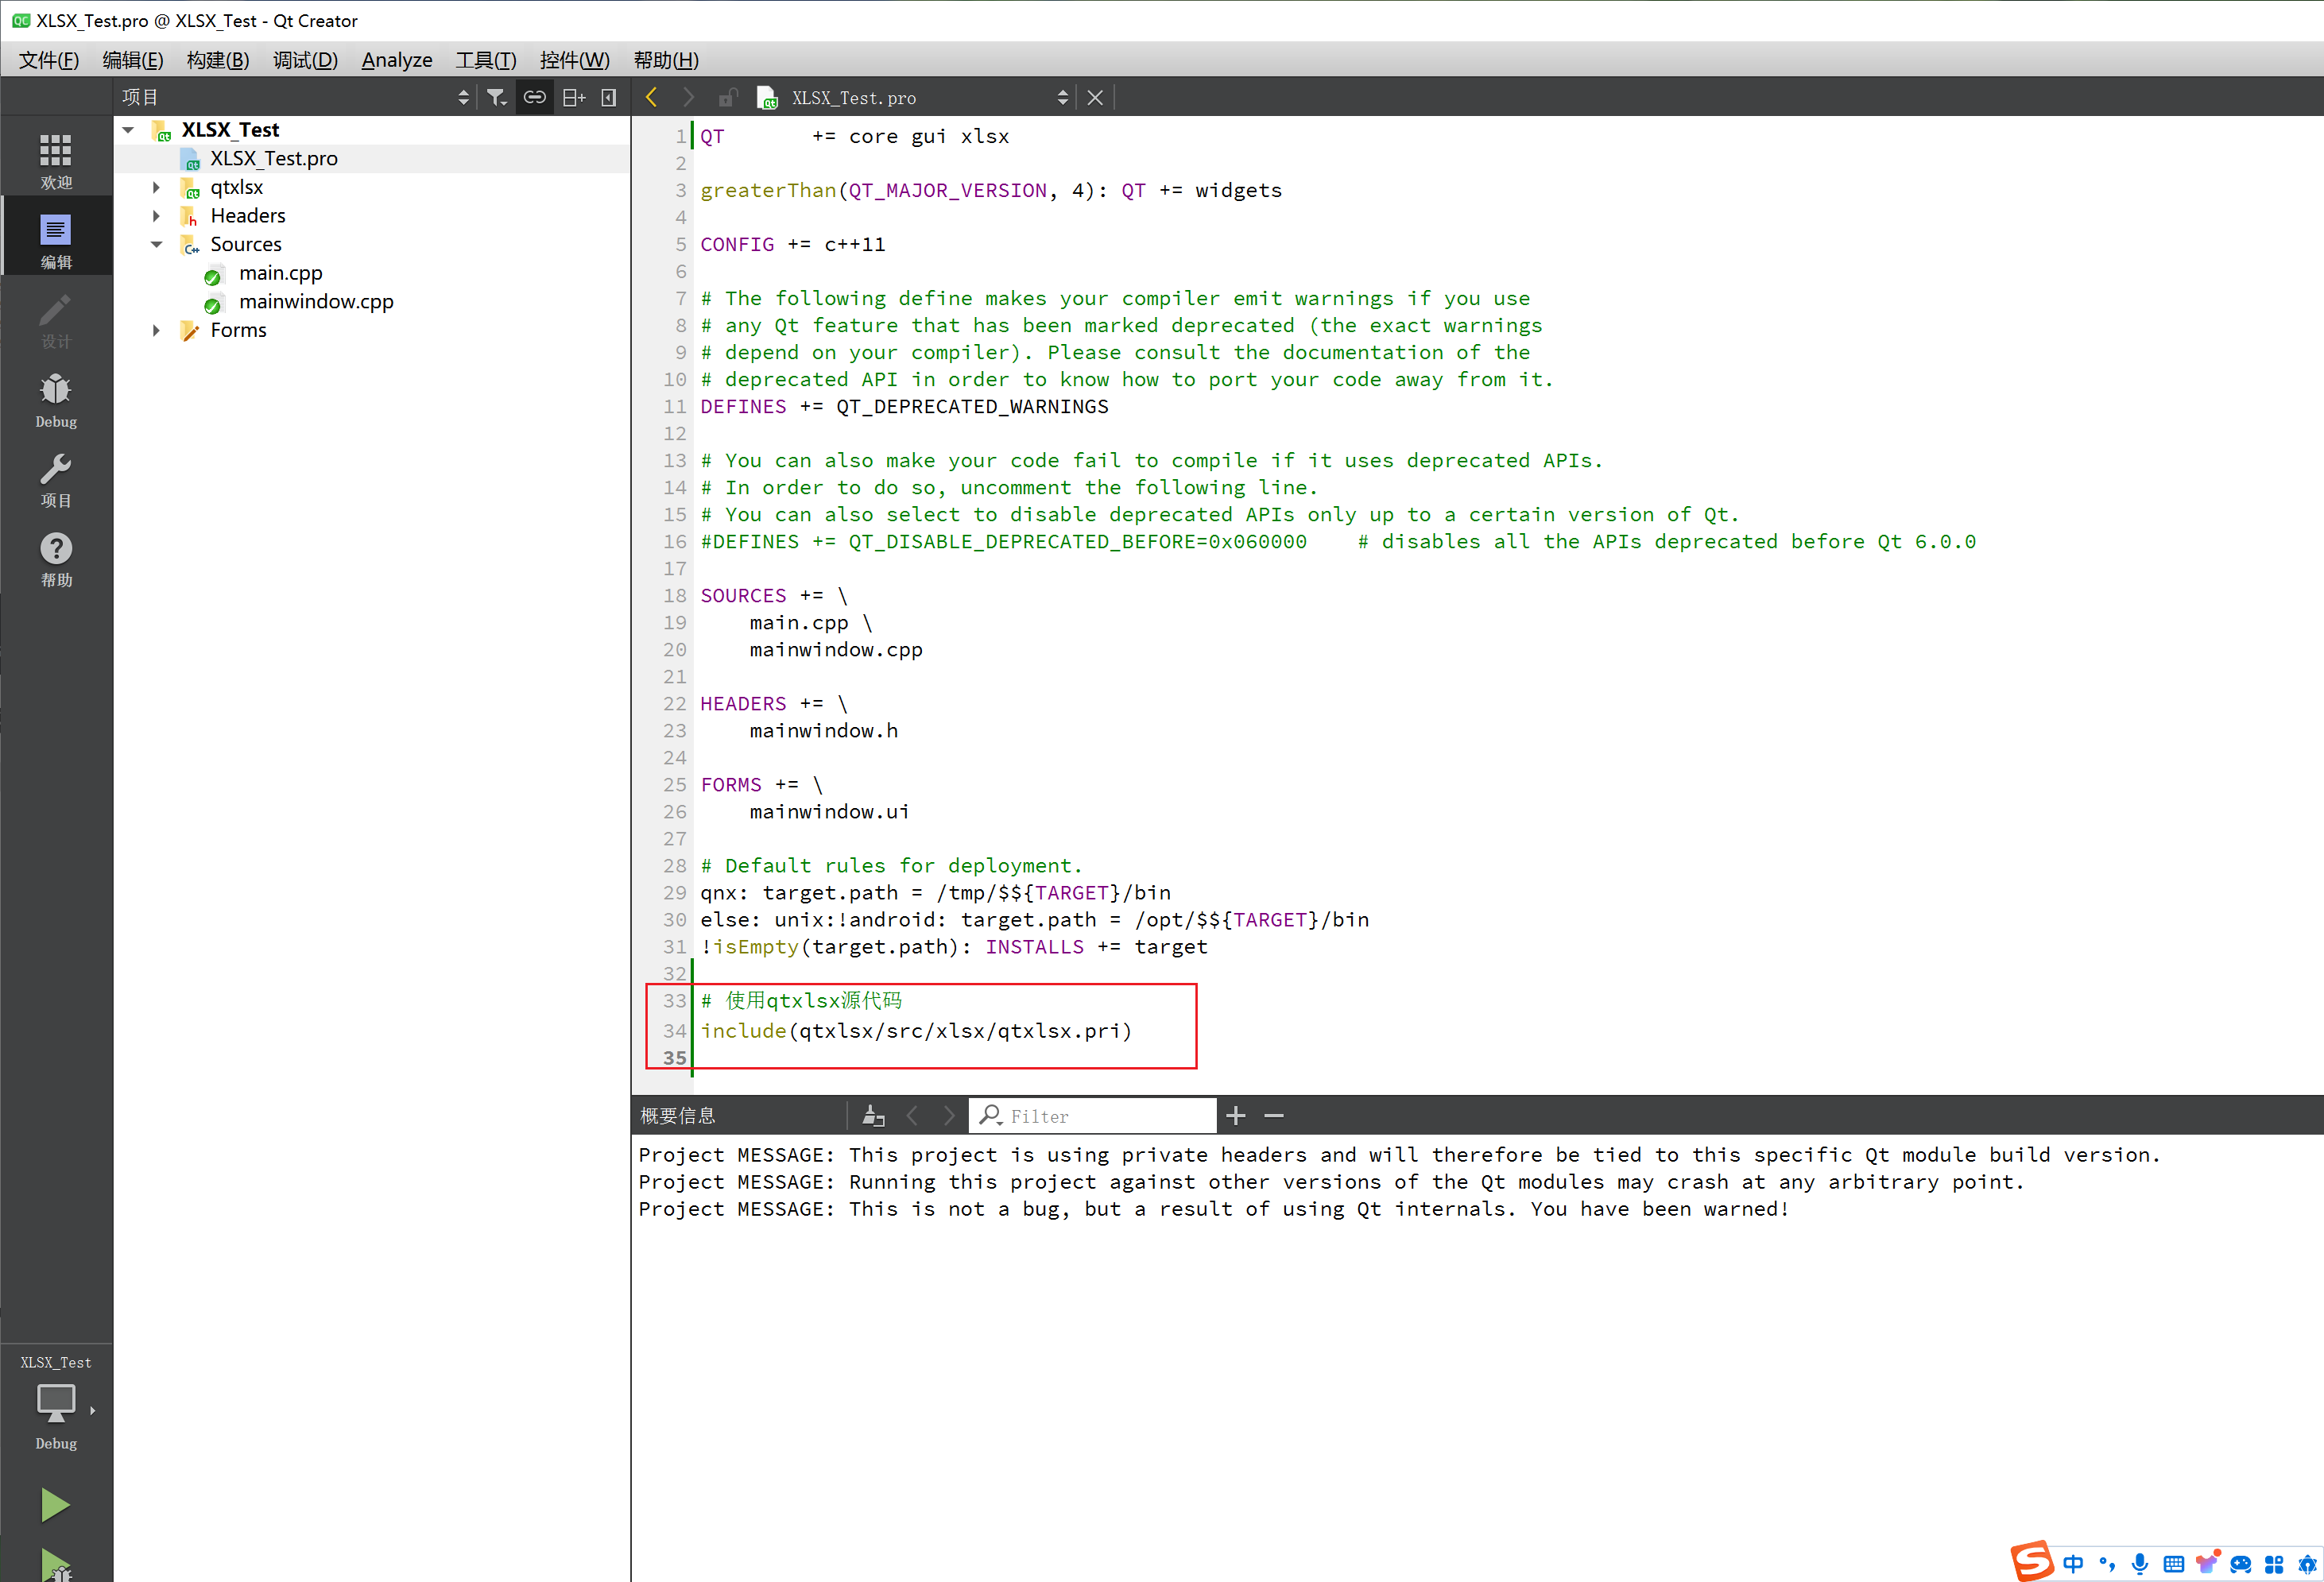Click line 34 include(qtxlsx...) statement
Image resolution: width=2324 pixels, height=1582 pixels.
click(x=916, y=1031)
